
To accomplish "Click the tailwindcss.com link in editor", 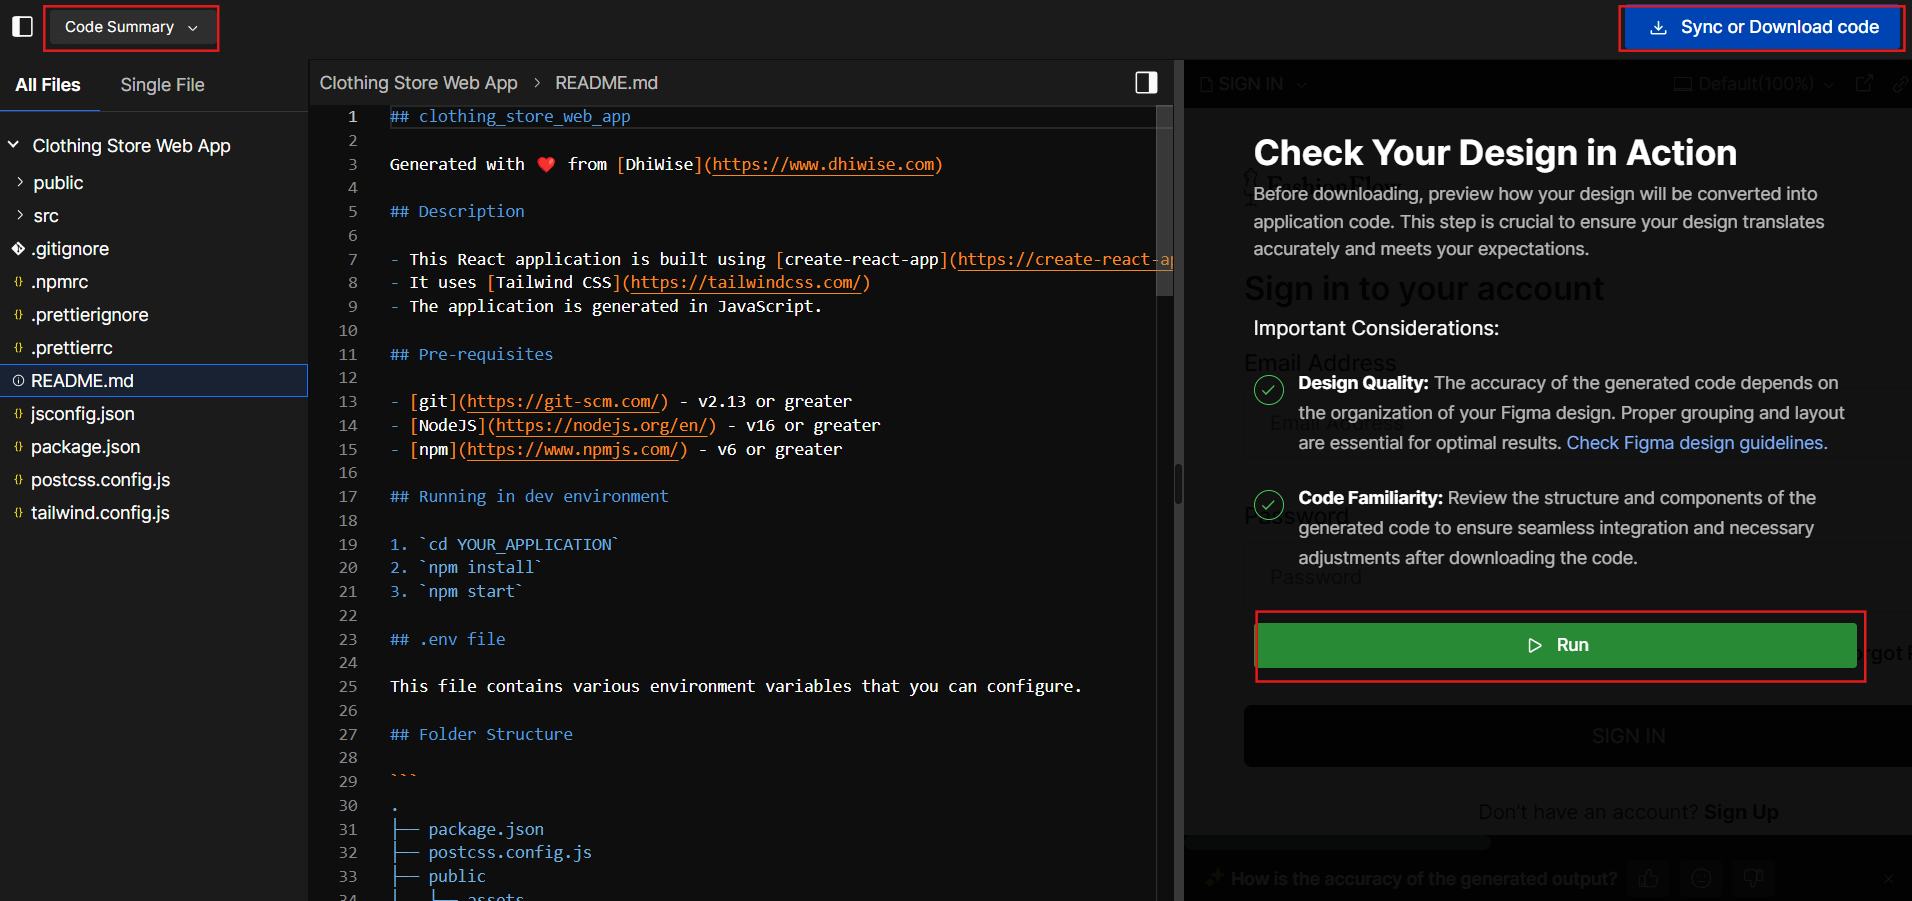I will click(x=746, y=283).
